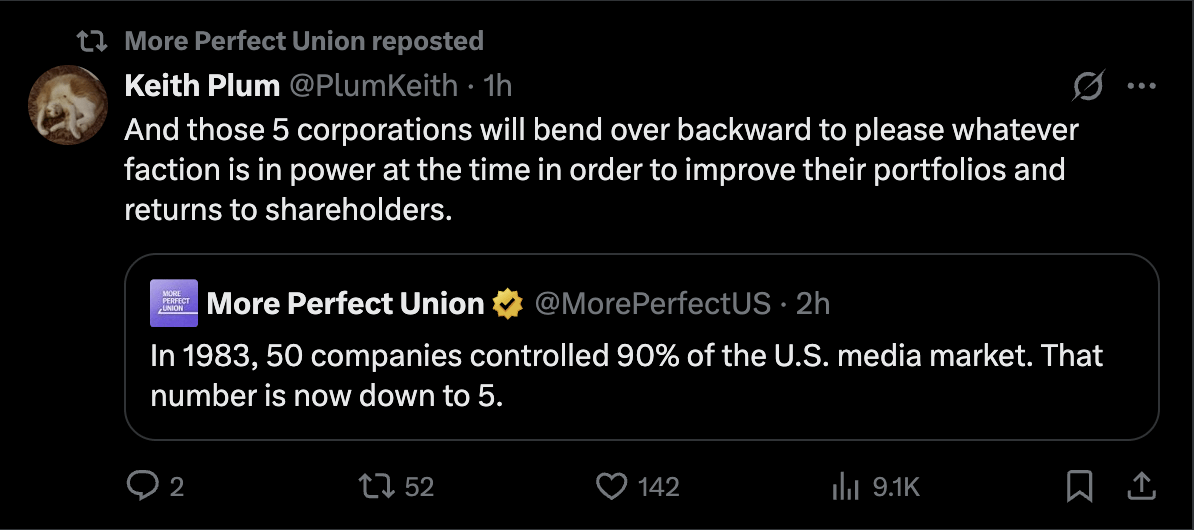Open the More Perfect Union reposted link
Image resolution: width=1194 pixels, height=530 pixels.
304,40
